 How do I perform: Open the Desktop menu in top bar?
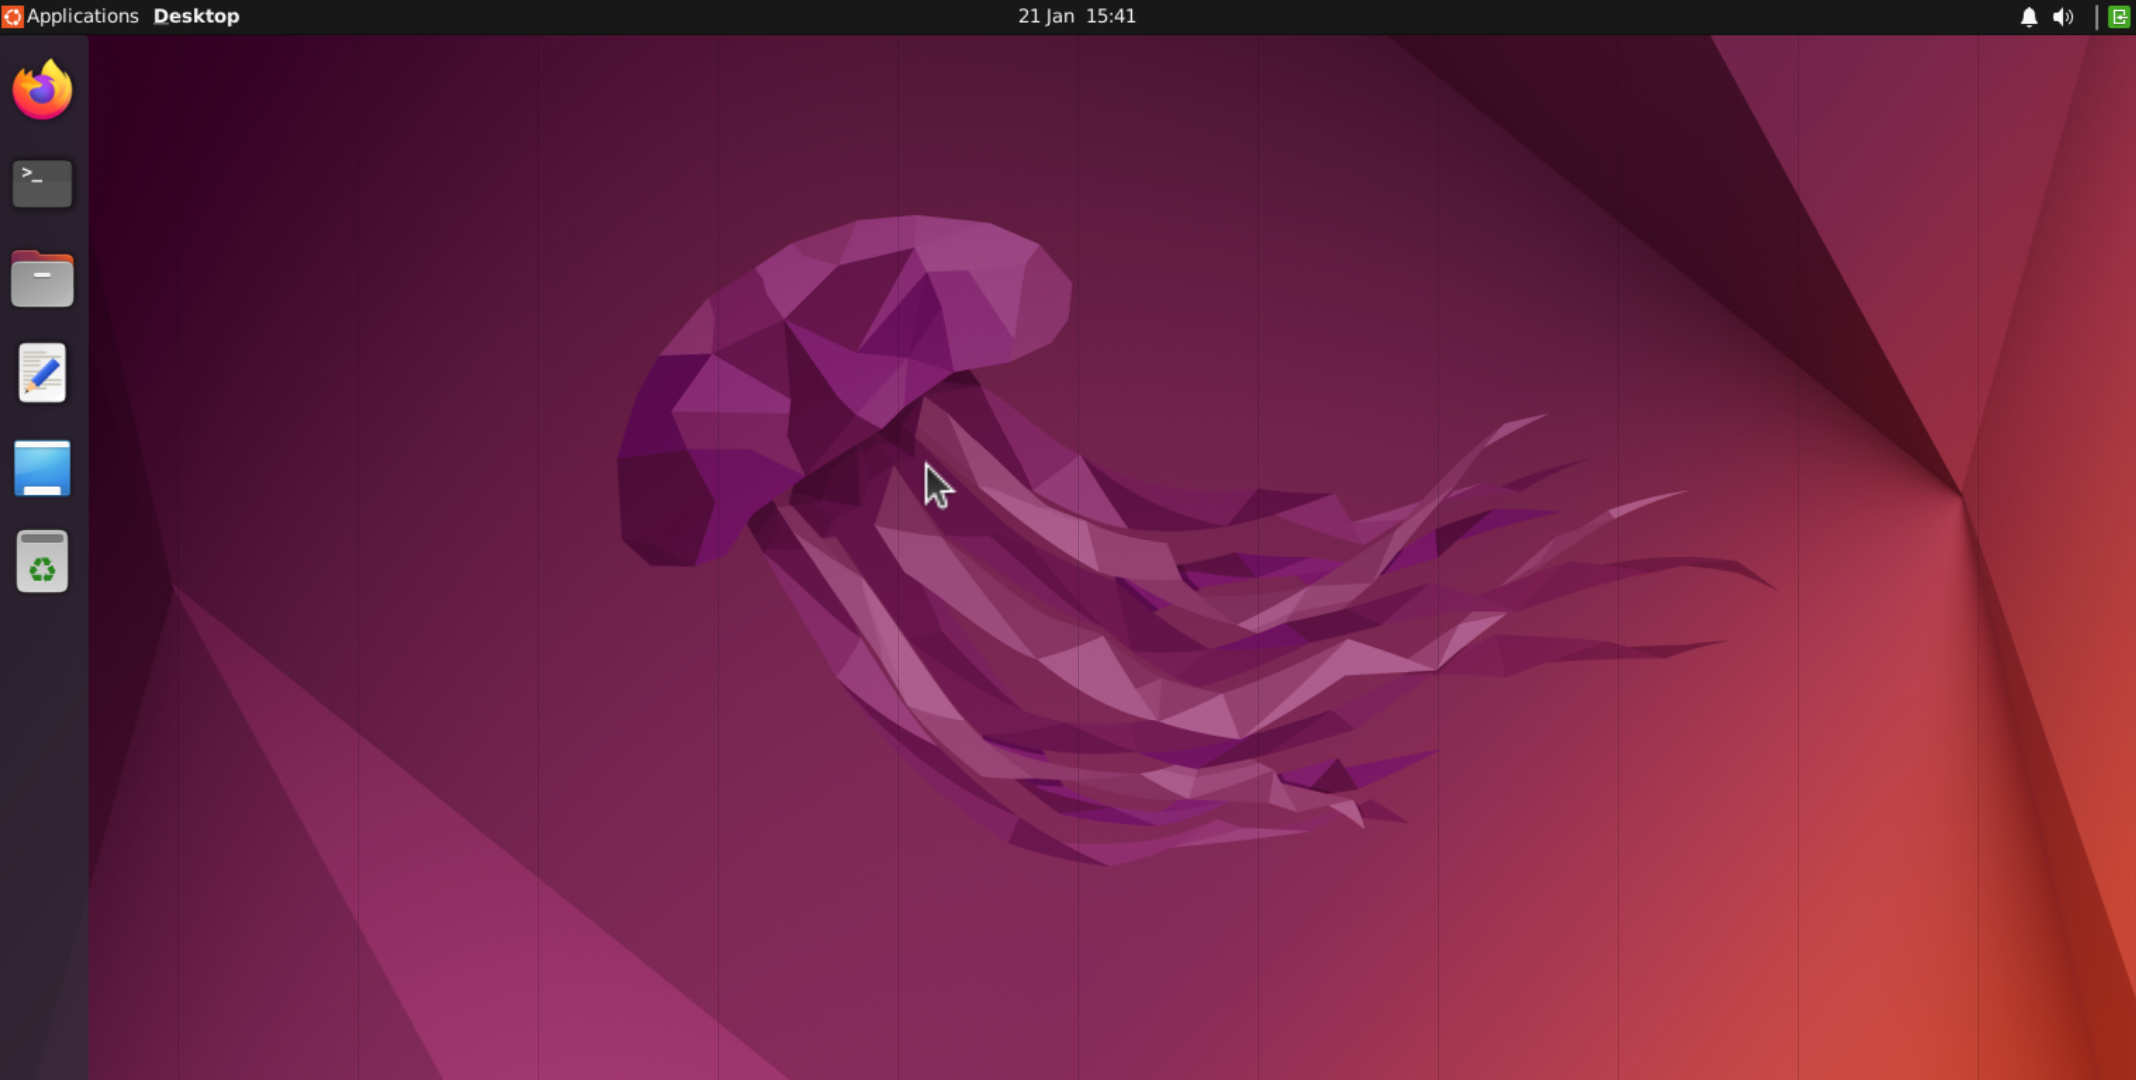pyautogui.click(x=196, y=17)
